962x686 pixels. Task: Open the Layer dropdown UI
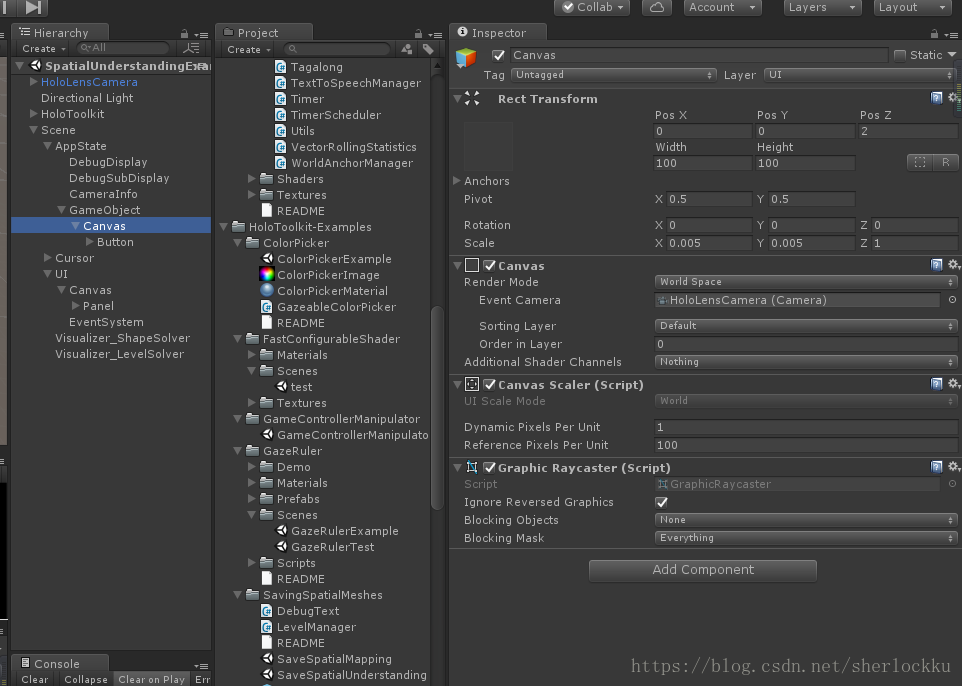[859, 75]
